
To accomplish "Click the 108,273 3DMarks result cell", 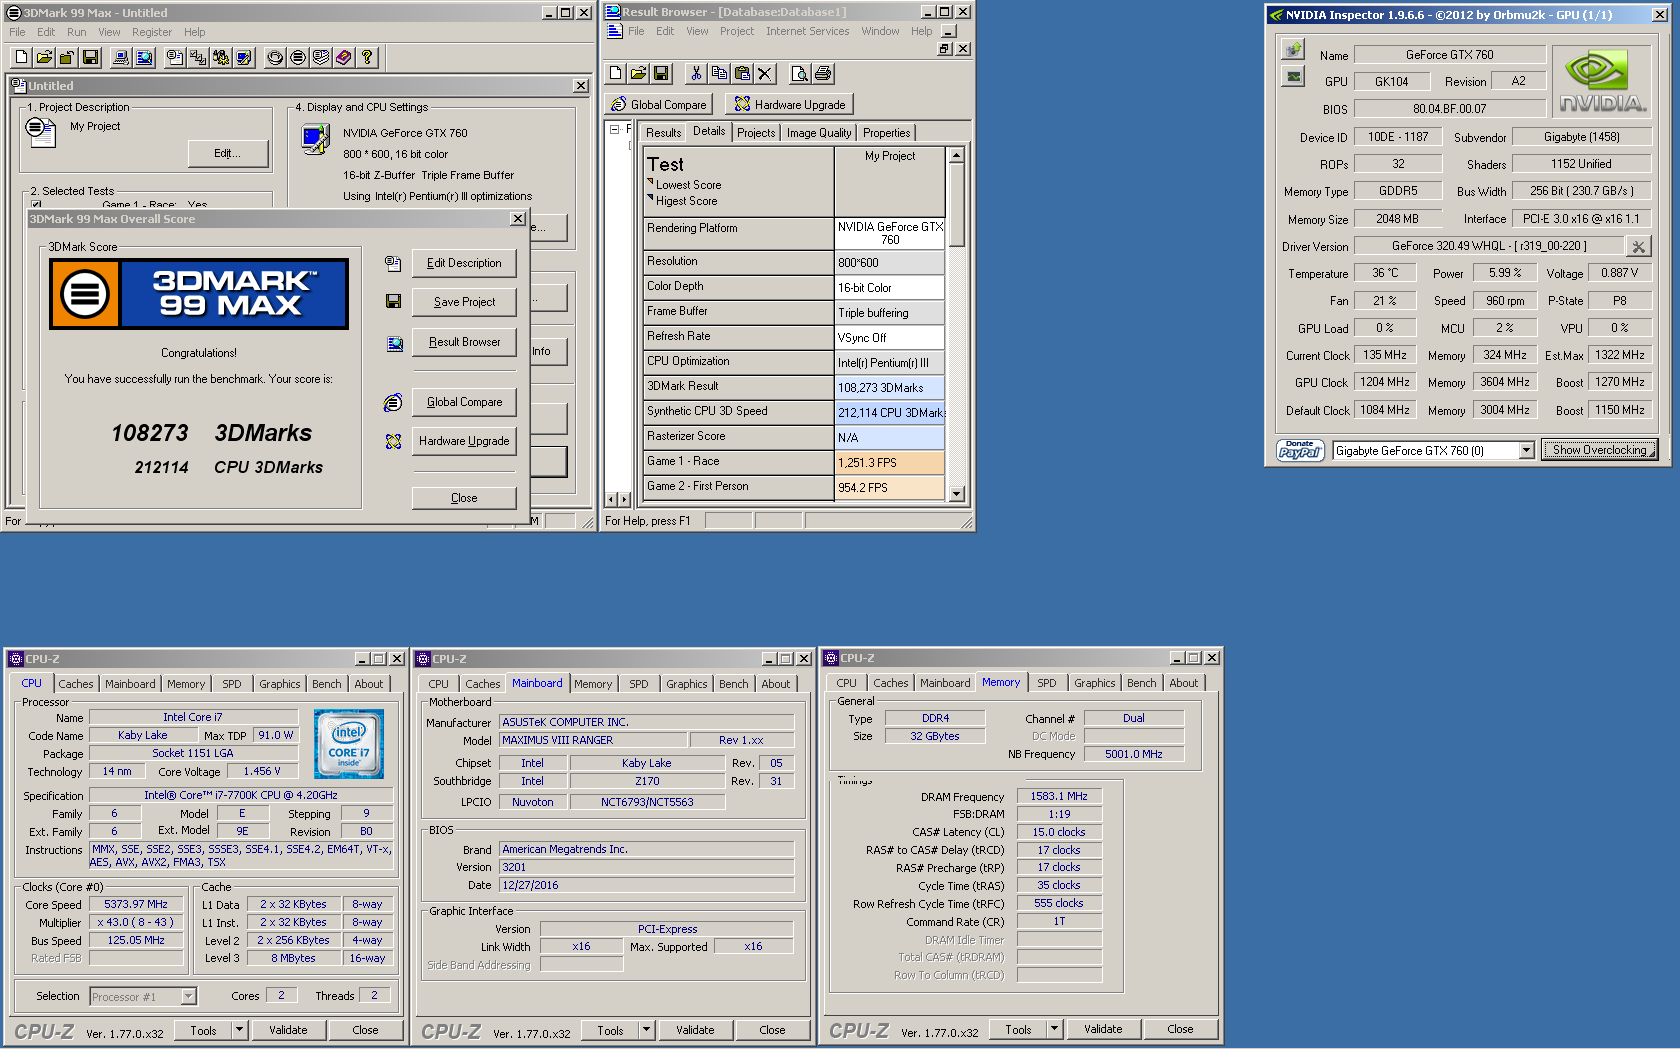I will [890, 388].
